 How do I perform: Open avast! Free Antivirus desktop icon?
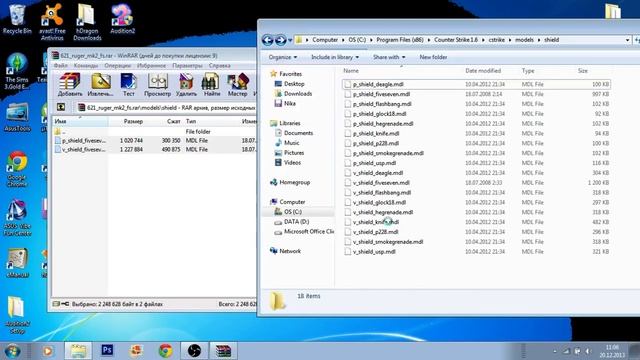tap(52, 22)
